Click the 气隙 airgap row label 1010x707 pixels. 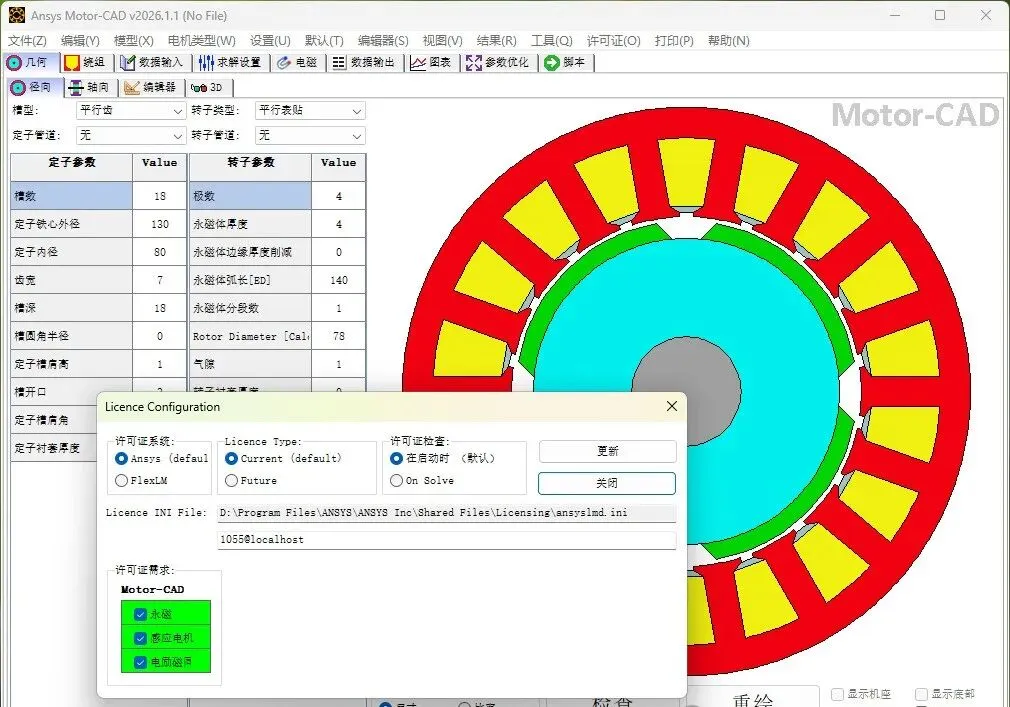pos(251,364)
